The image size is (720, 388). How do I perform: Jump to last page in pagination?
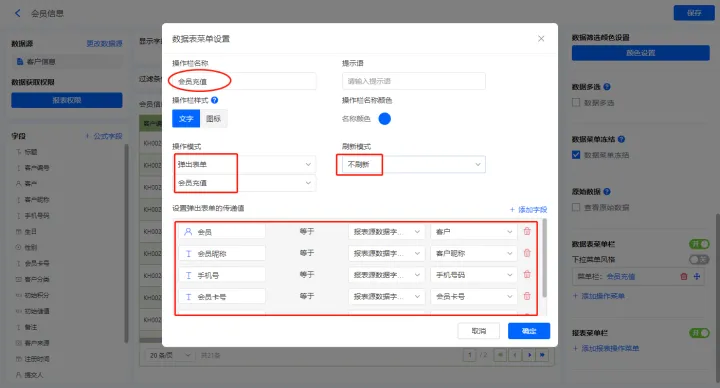pyautogui.click(x=543, y=355)
